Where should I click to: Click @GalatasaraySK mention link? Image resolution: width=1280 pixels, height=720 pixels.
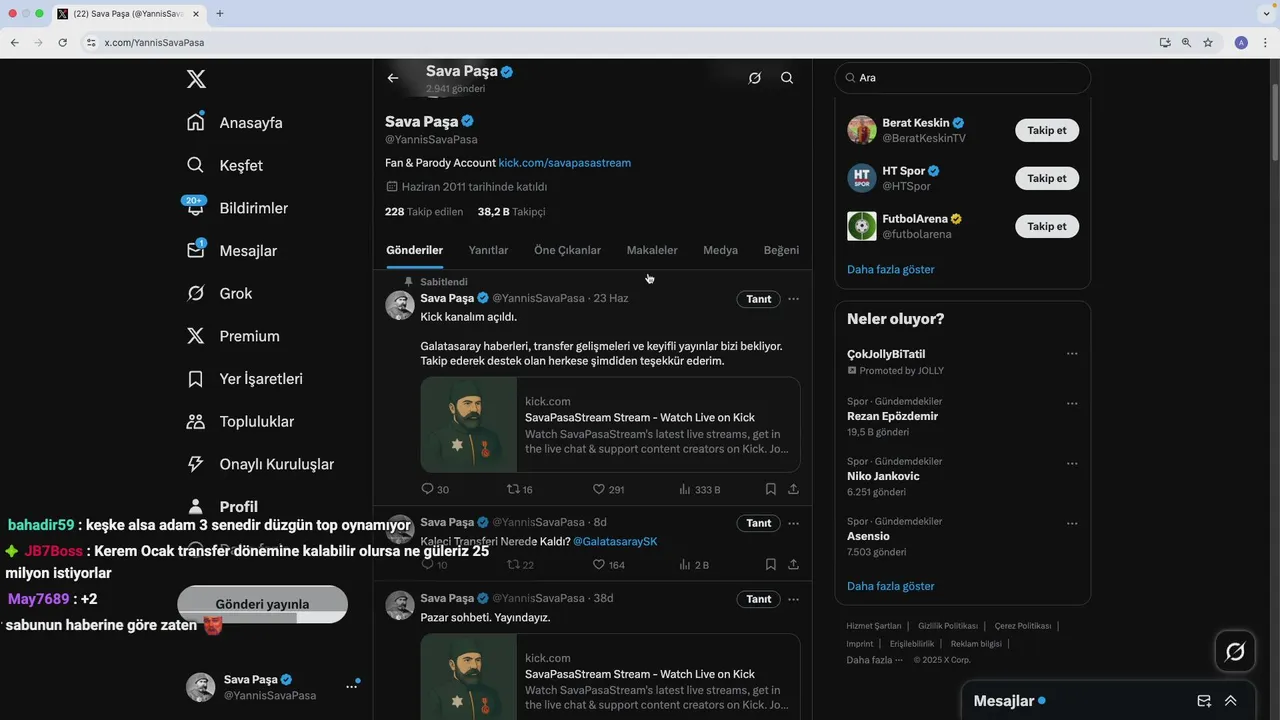pyautogui.click(x=615, y=541)
